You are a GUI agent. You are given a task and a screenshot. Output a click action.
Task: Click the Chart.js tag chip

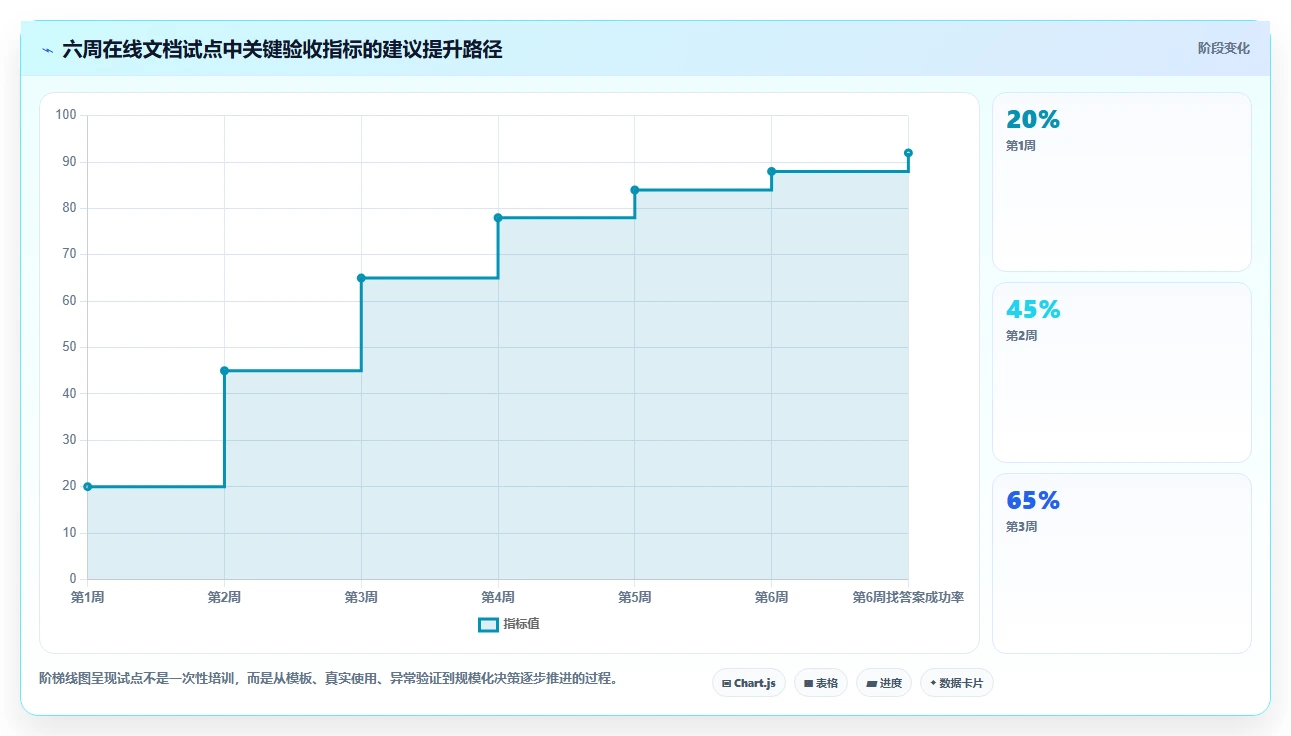click(748, 683)
